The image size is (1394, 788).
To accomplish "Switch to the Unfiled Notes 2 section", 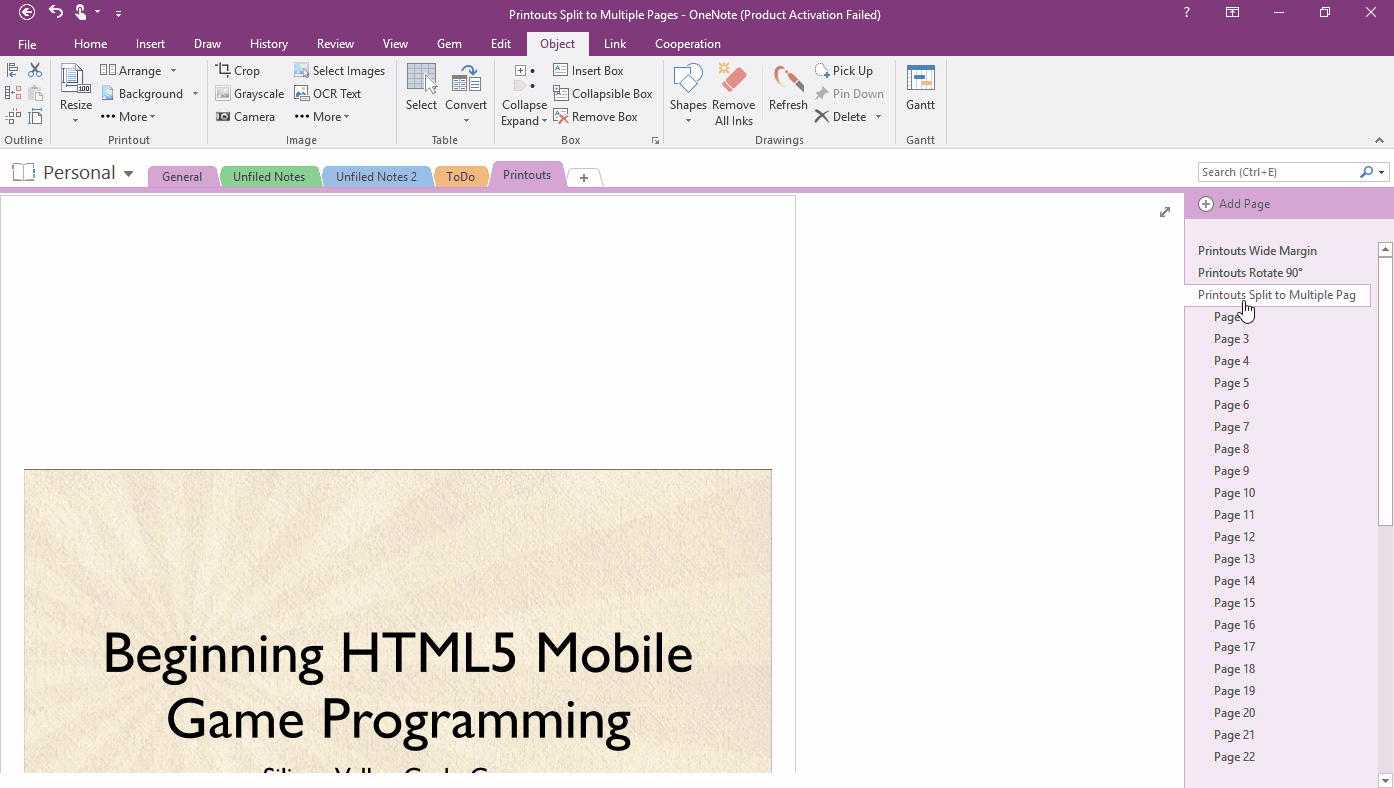I will [376, 177].
